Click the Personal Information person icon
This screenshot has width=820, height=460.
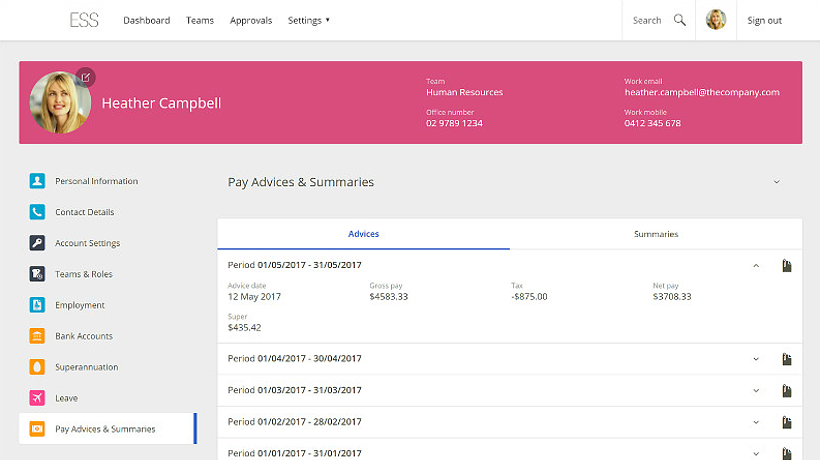[37, 181]
